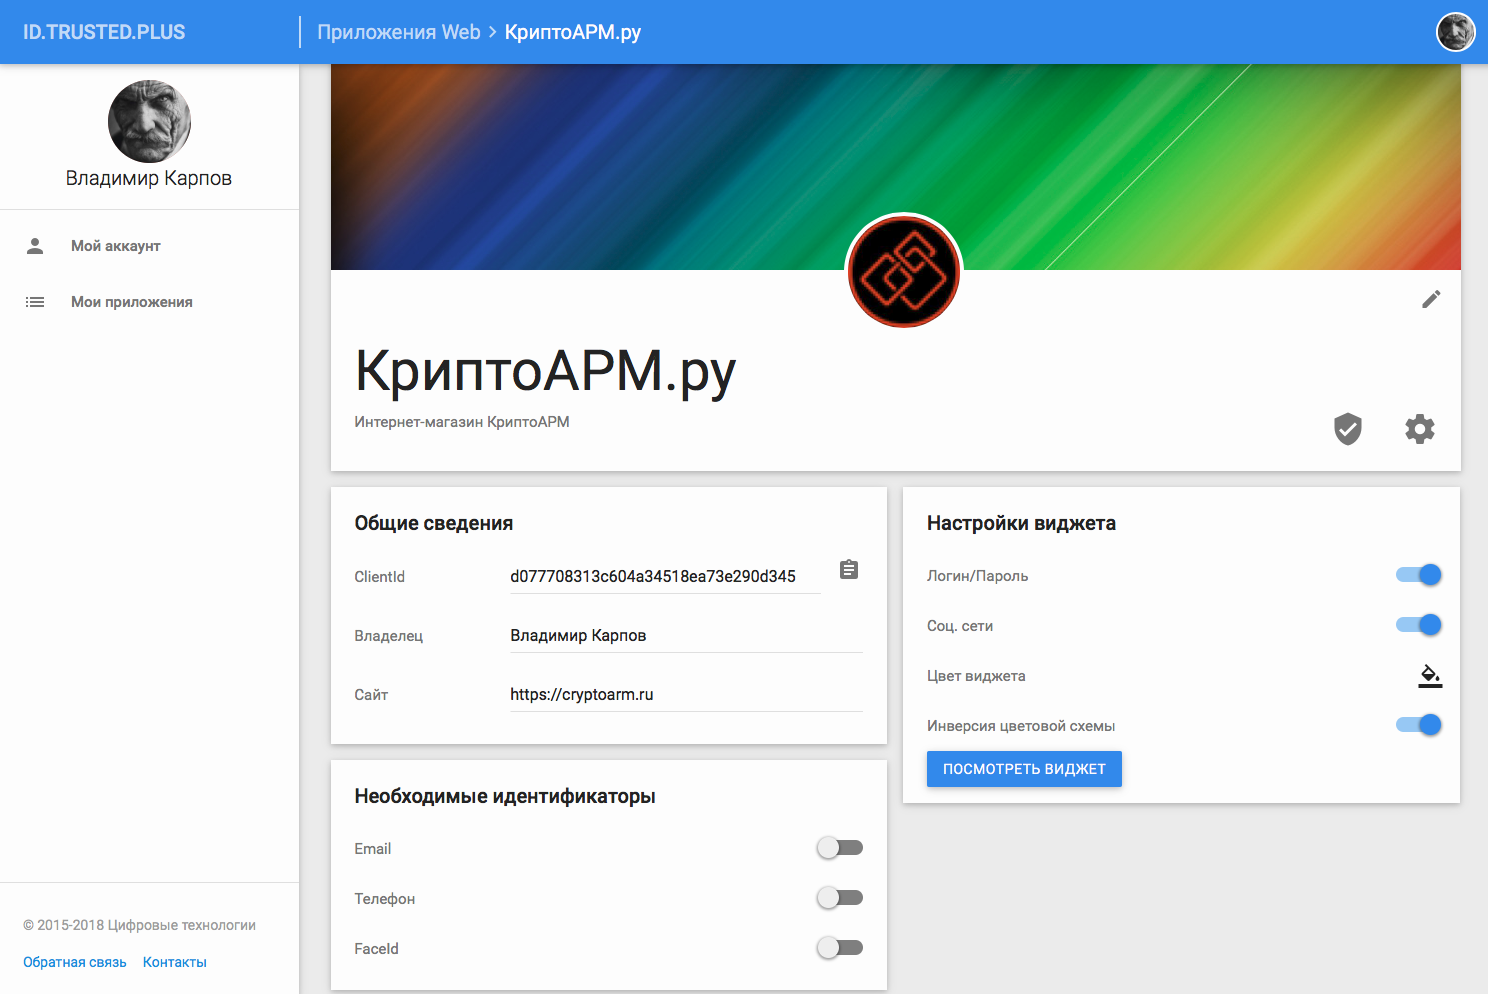The height and width of the screenshot is (994, 1488).
Task: Open the gear settings icon
Action: click(1420, 429)
